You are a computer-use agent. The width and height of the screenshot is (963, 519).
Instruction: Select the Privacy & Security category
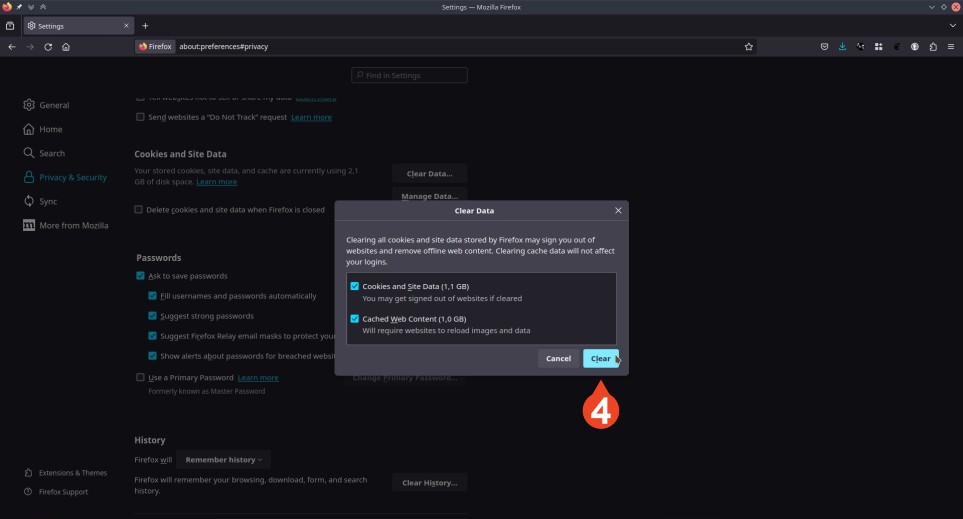[72, 177]
